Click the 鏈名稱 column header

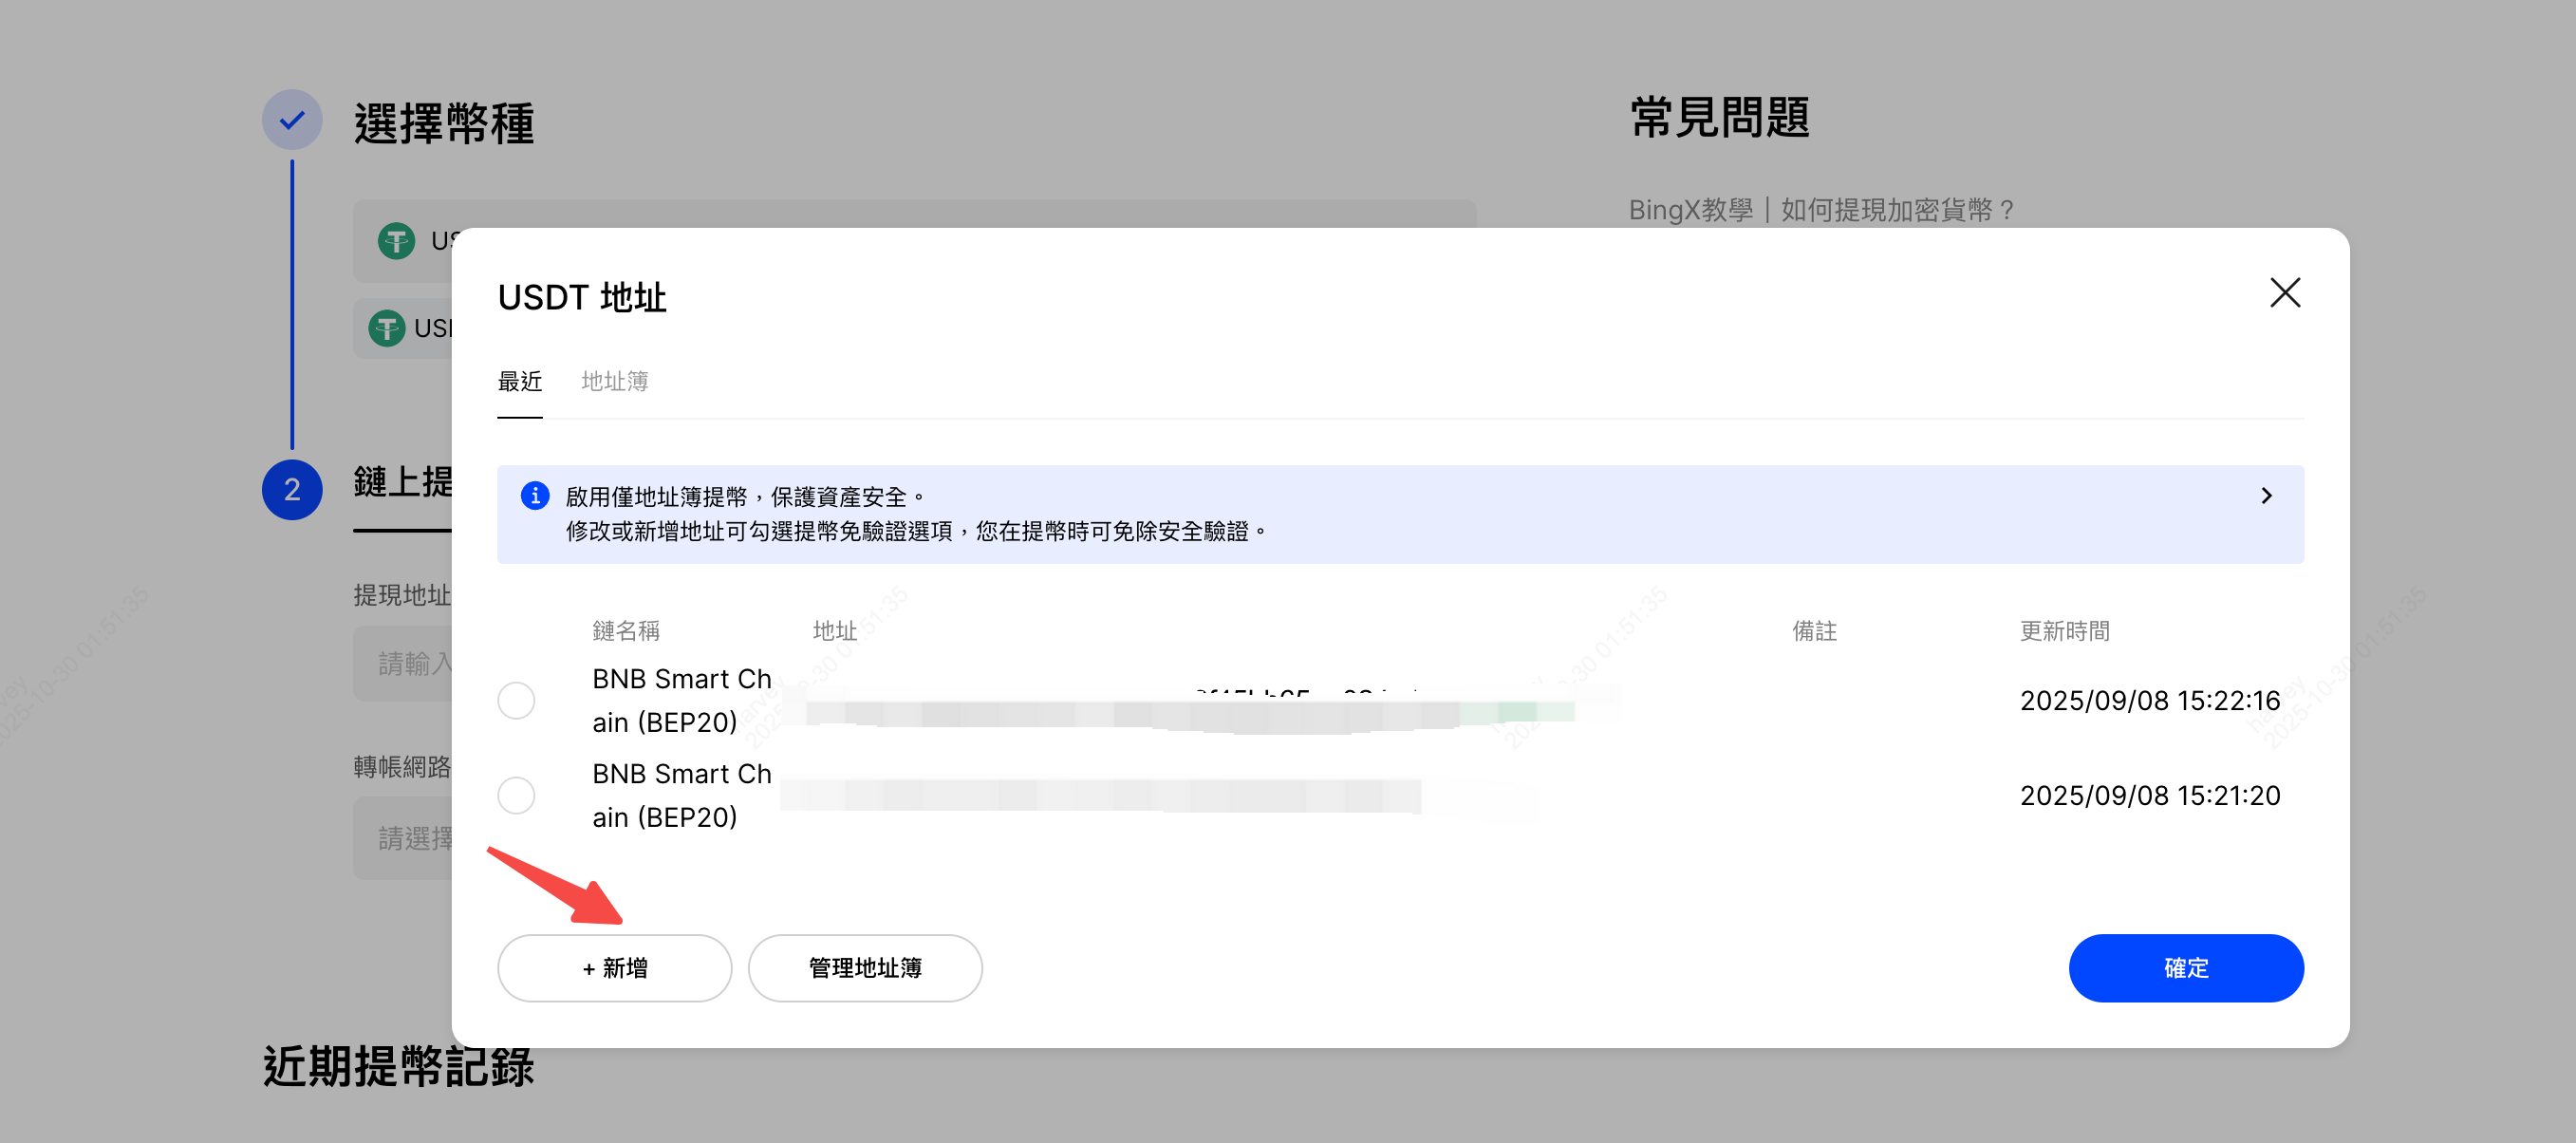tap(627, 631)
